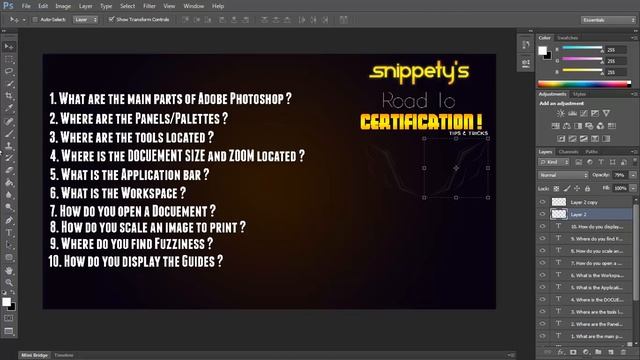The height and width of the screenshot is (360, 640).
Task: Open the Essentials workspace dropdown
Action: point(608,20)
